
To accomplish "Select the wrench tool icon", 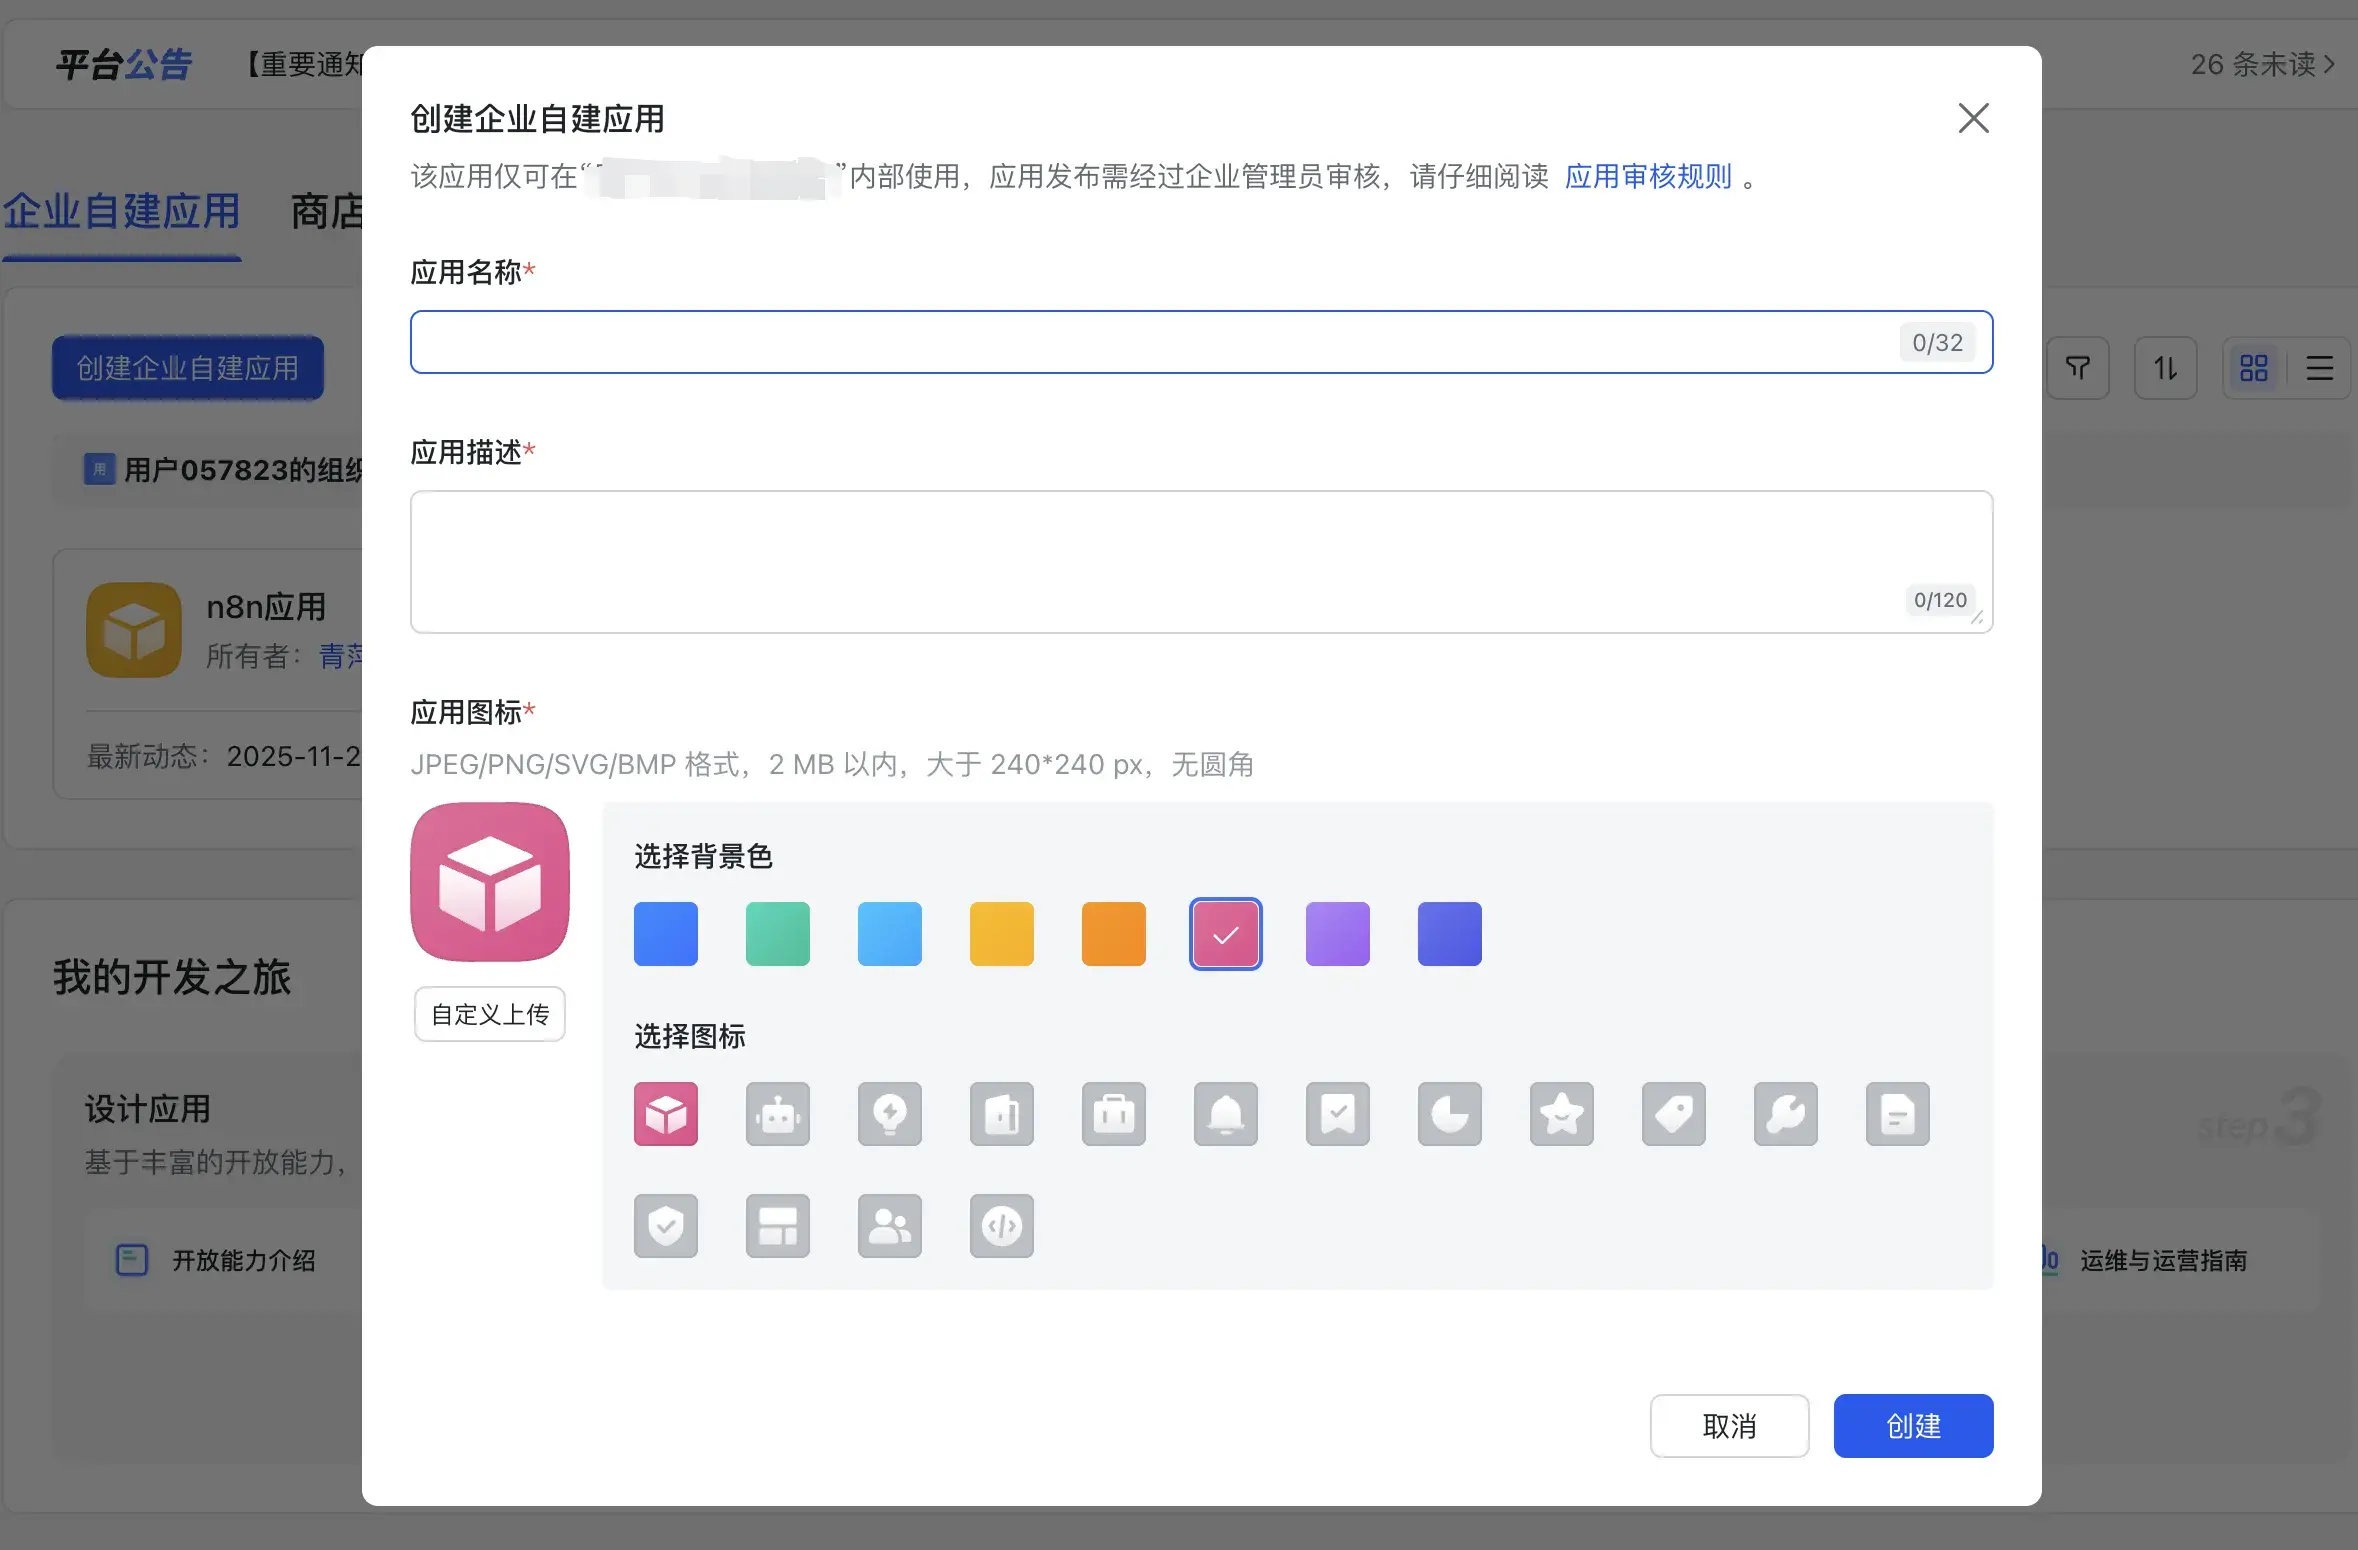I will click(1785, 1114).
